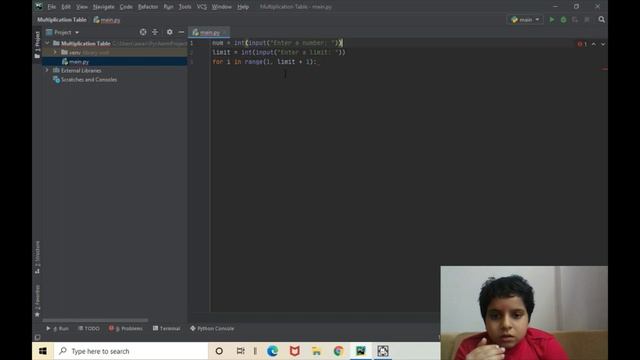
Task: Open File Explorer from taskbar
Action: [316, 351]
